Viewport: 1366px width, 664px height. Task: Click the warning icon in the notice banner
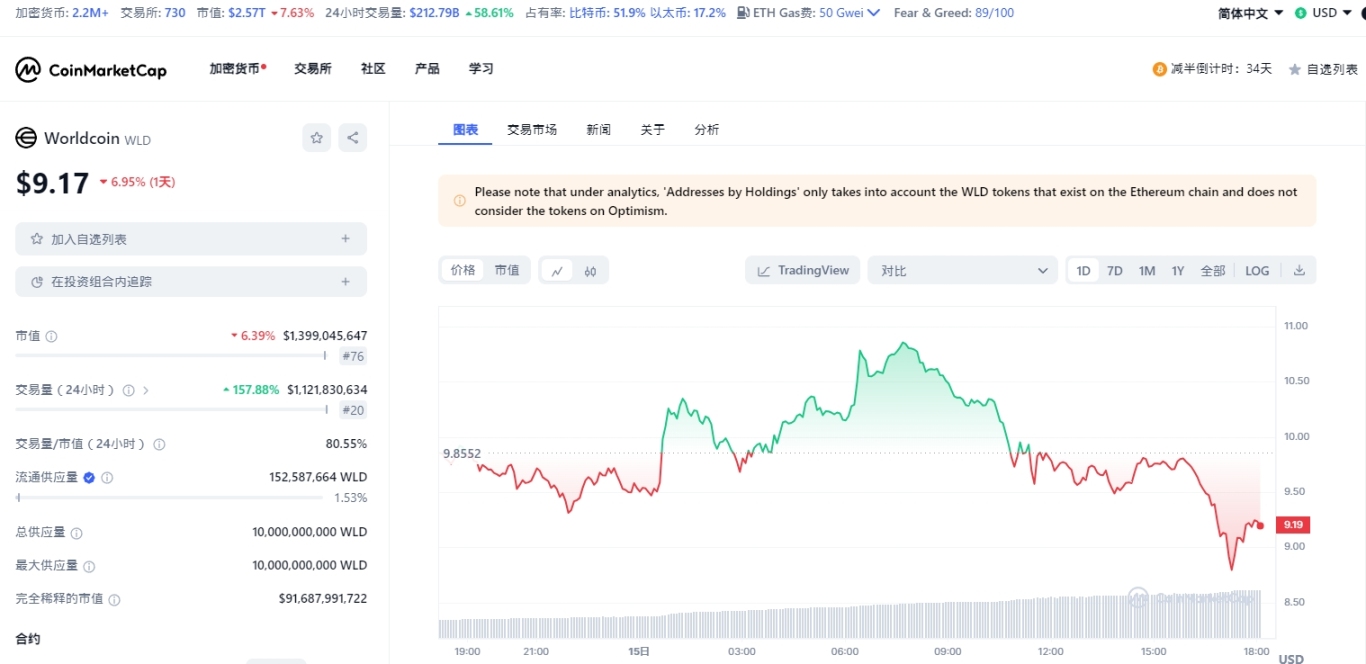click(x=460, y=201)
